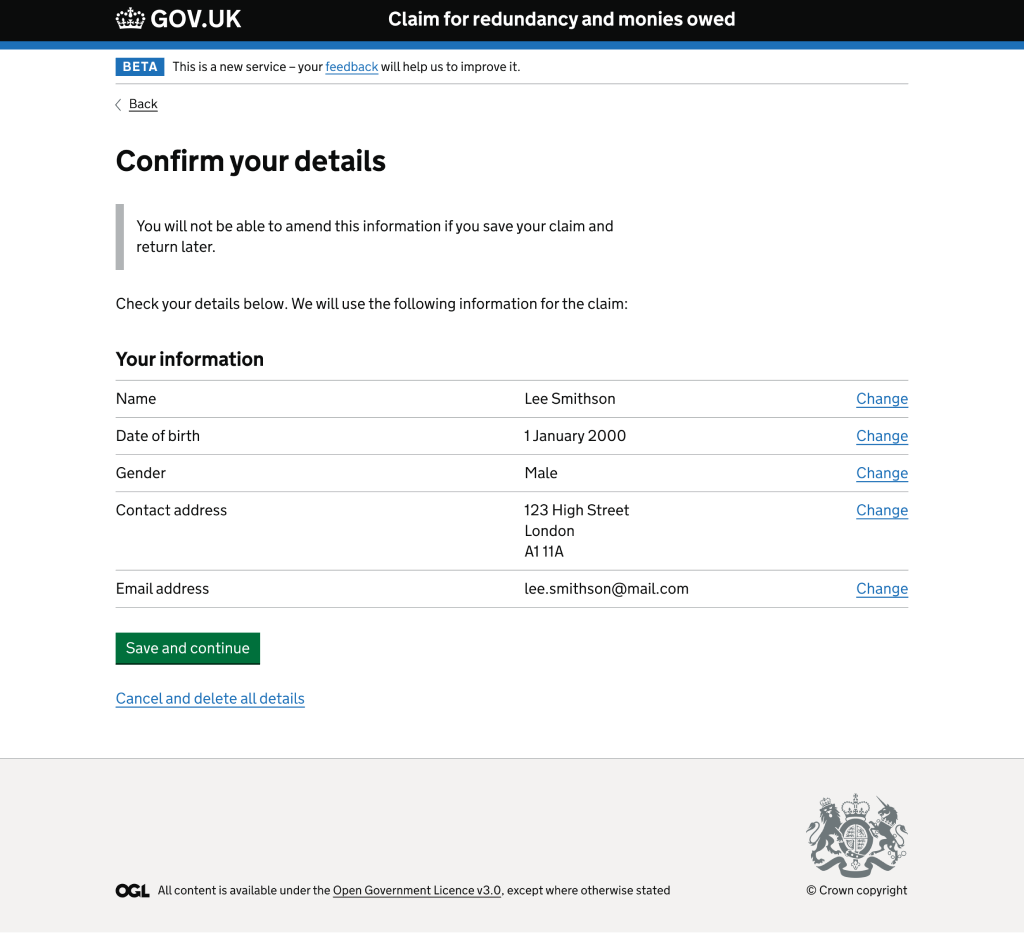Change the Date of birth entry
Screen dimensions: 1024x933
(881, 436)
